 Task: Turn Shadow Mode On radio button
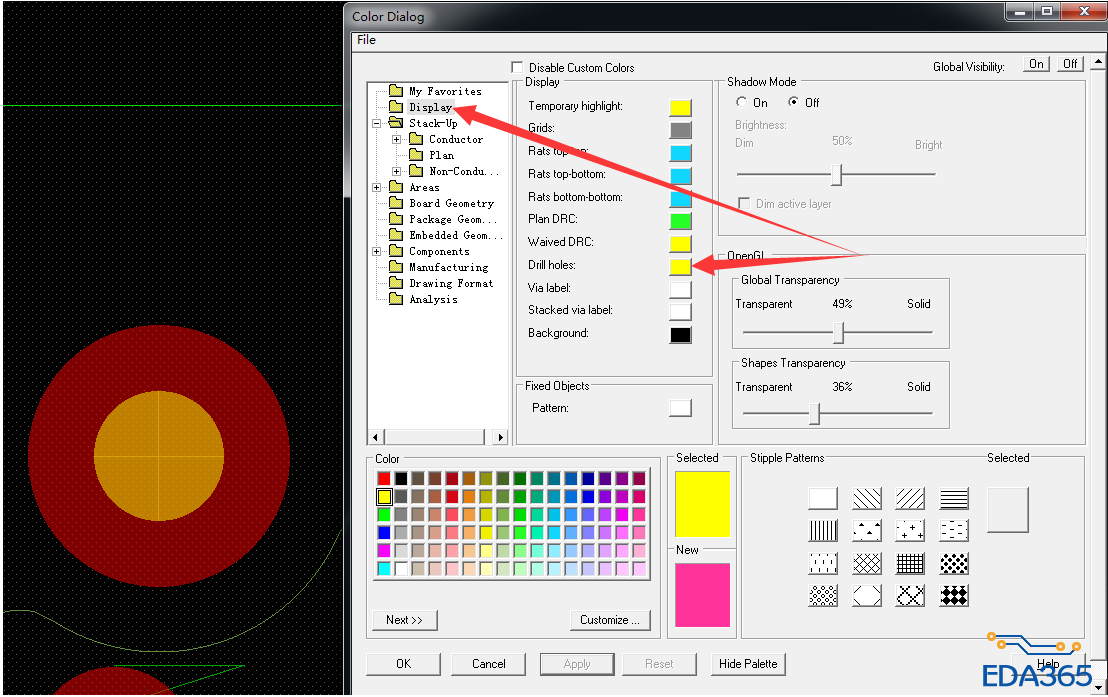[742, 102]
